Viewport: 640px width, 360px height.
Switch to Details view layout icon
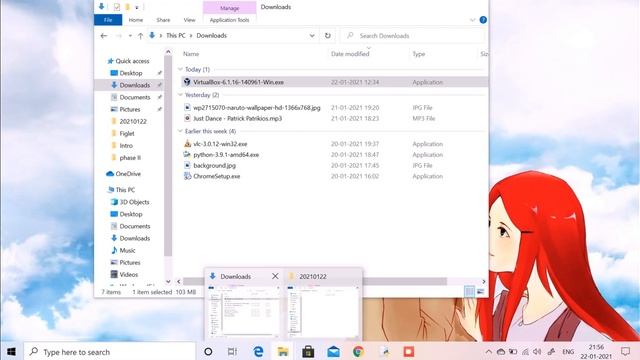pos(469,291)
